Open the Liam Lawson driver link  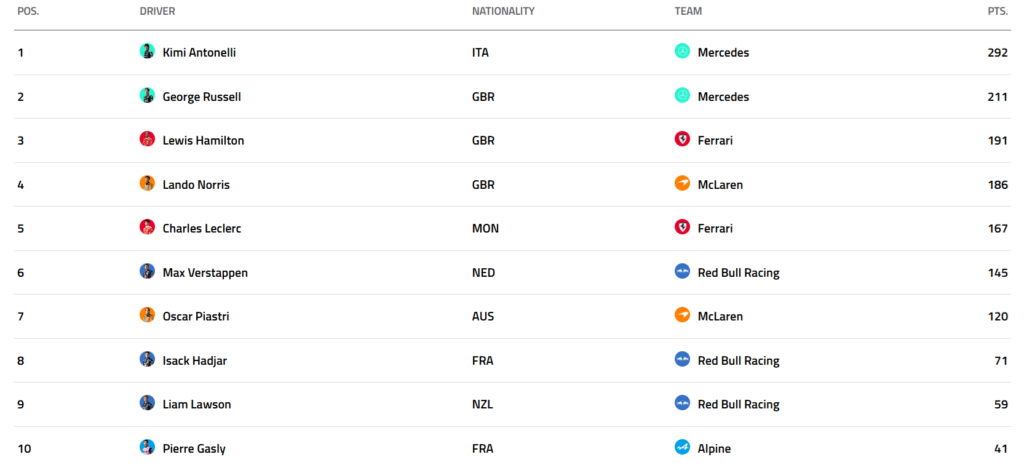(197, 404)
